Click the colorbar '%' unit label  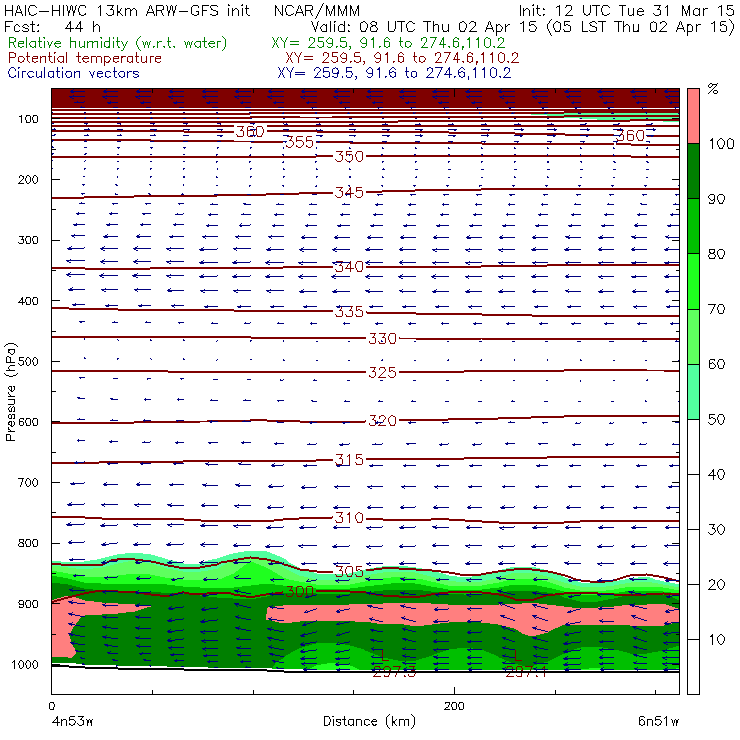click(x=713, y=89)
